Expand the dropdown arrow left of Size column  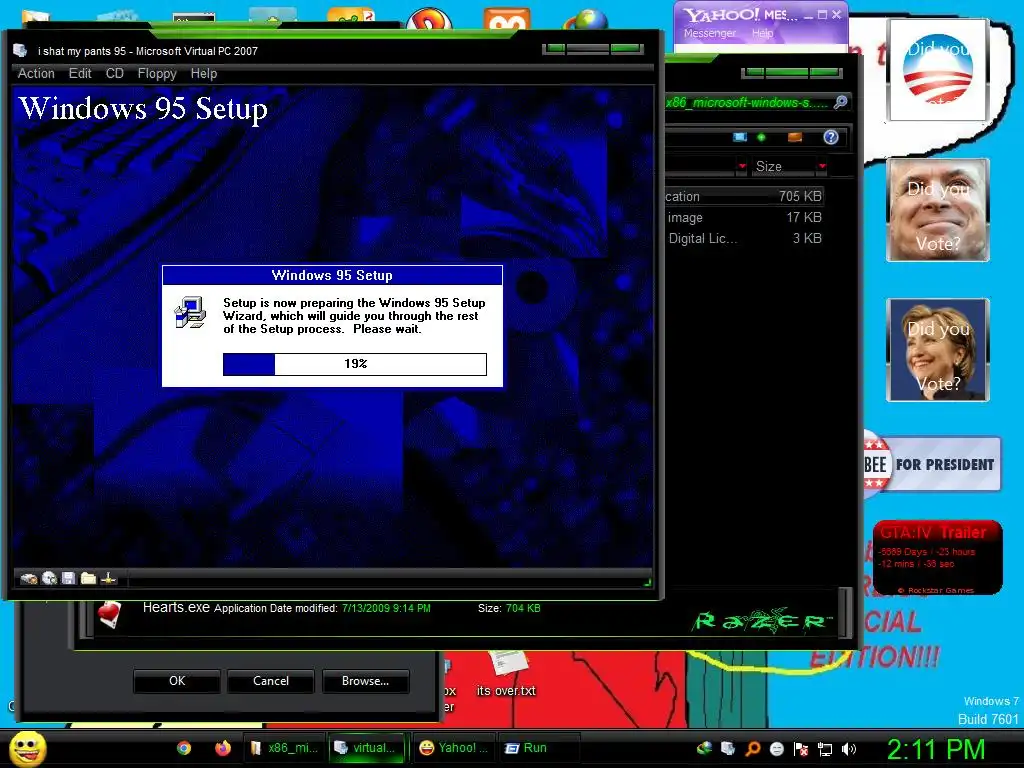742,167
